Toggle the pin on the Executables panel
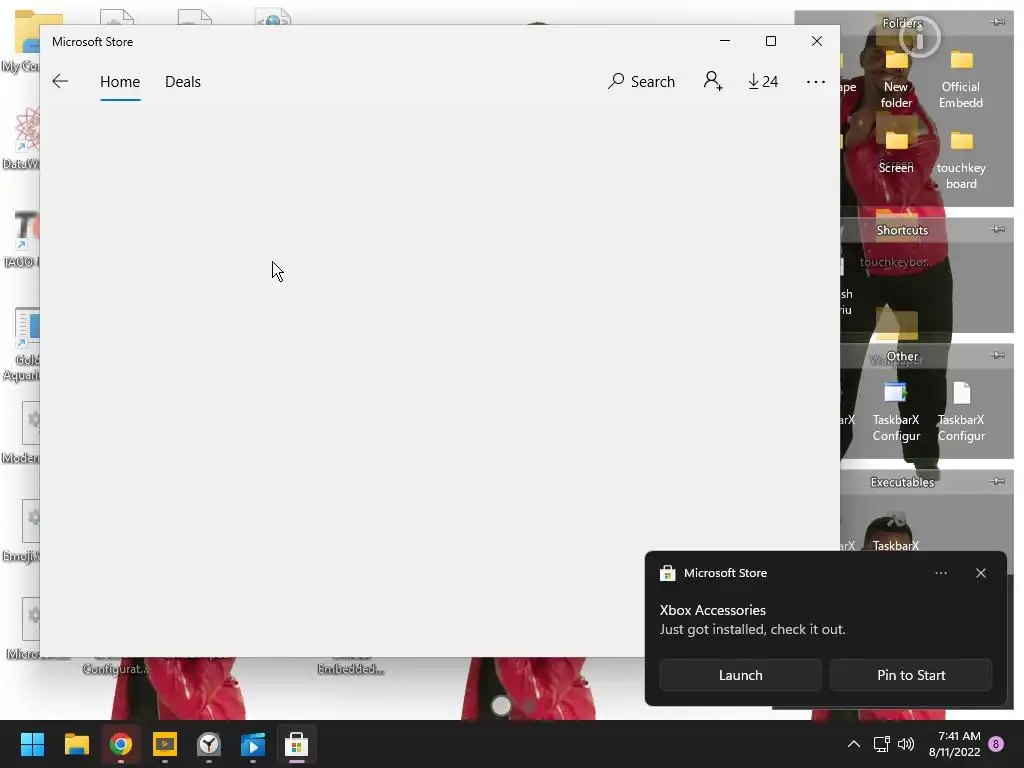Screen dimensions: 1024x768 (997, 482)
